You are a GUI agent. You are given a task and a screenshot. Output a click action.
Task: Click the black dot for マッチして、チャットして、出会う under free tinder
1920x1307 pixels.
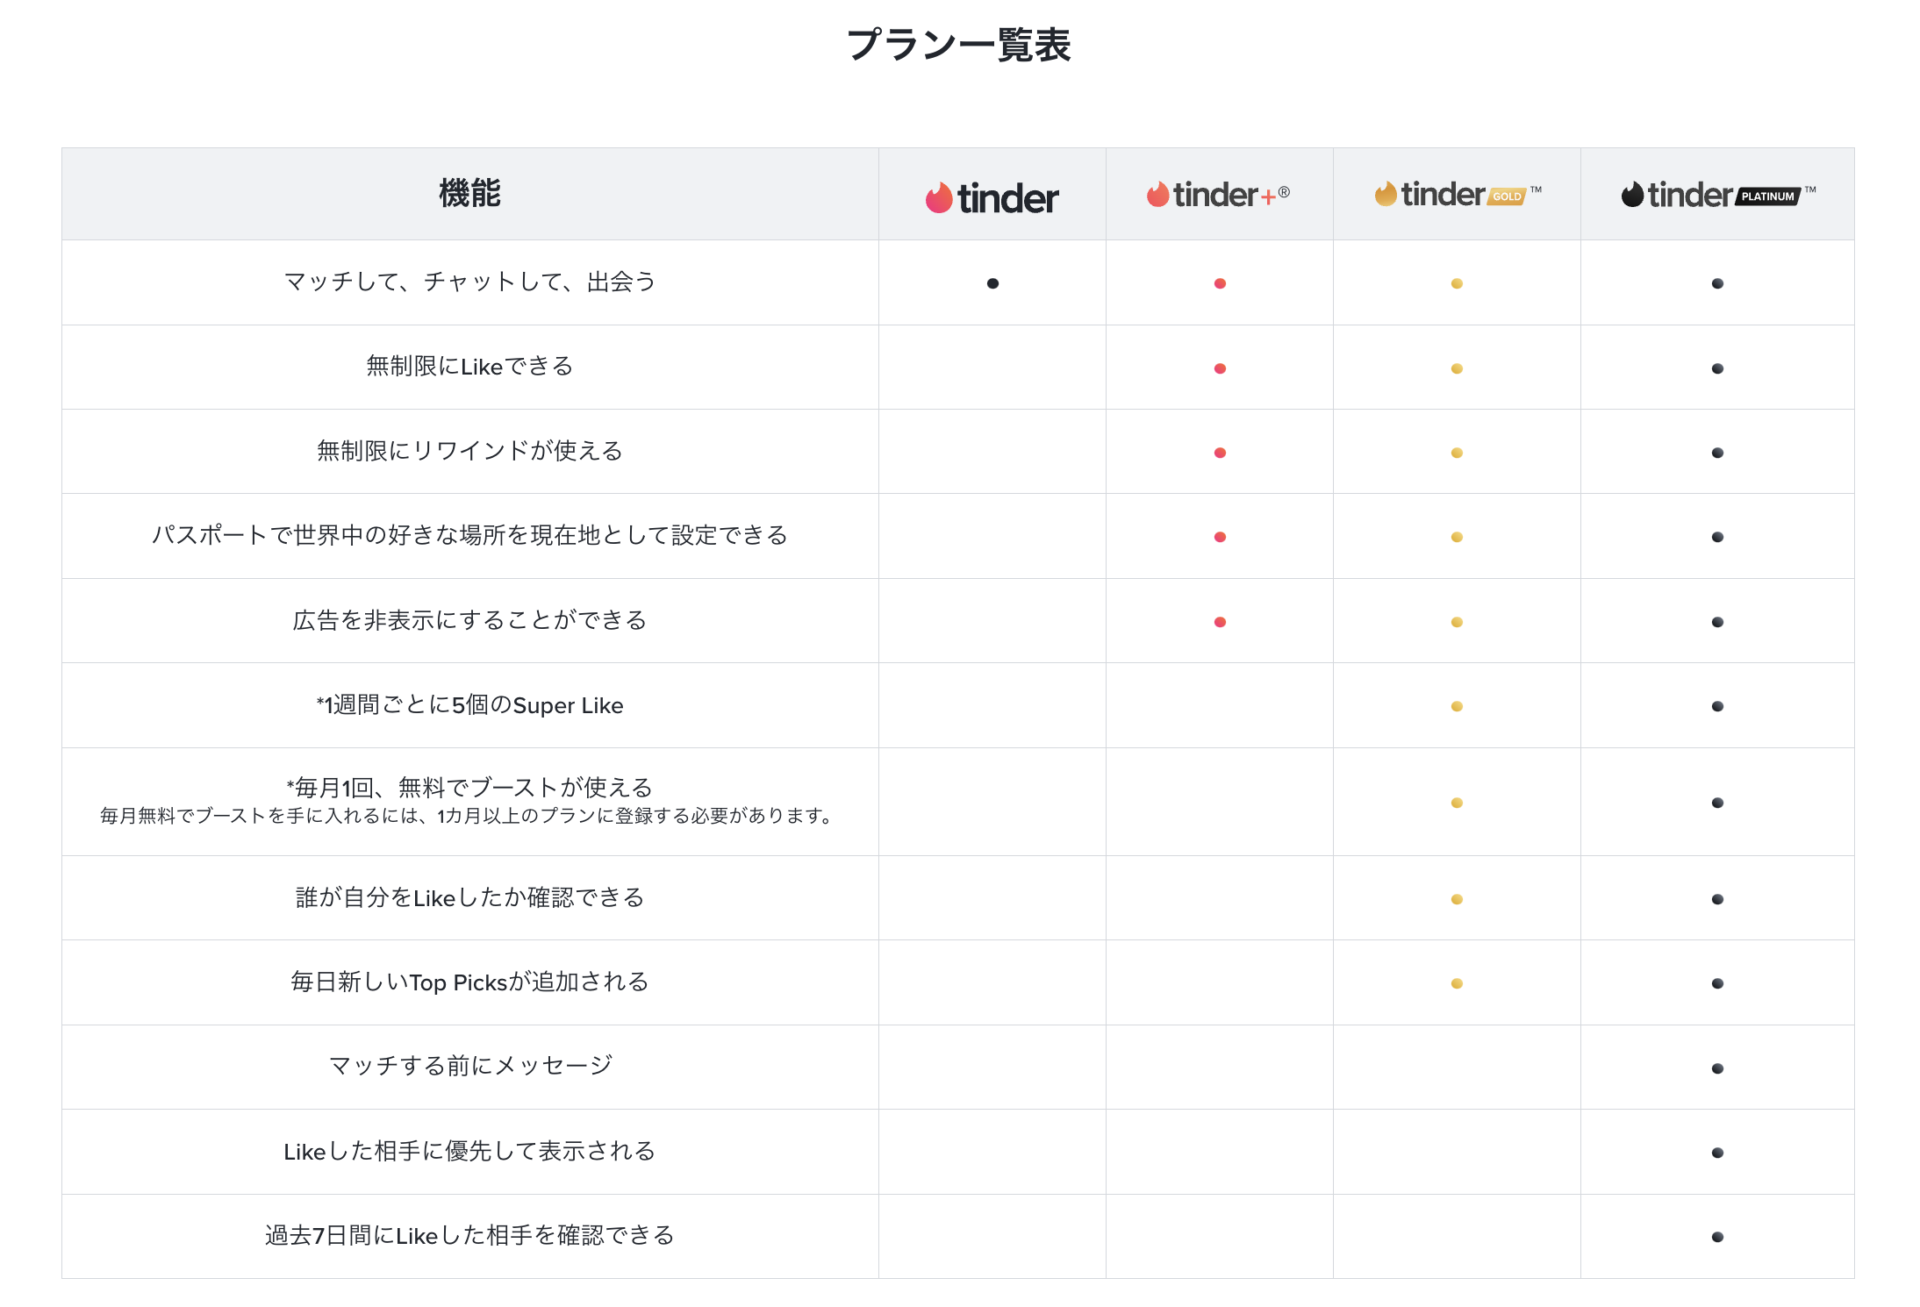(x=991, y=283)
